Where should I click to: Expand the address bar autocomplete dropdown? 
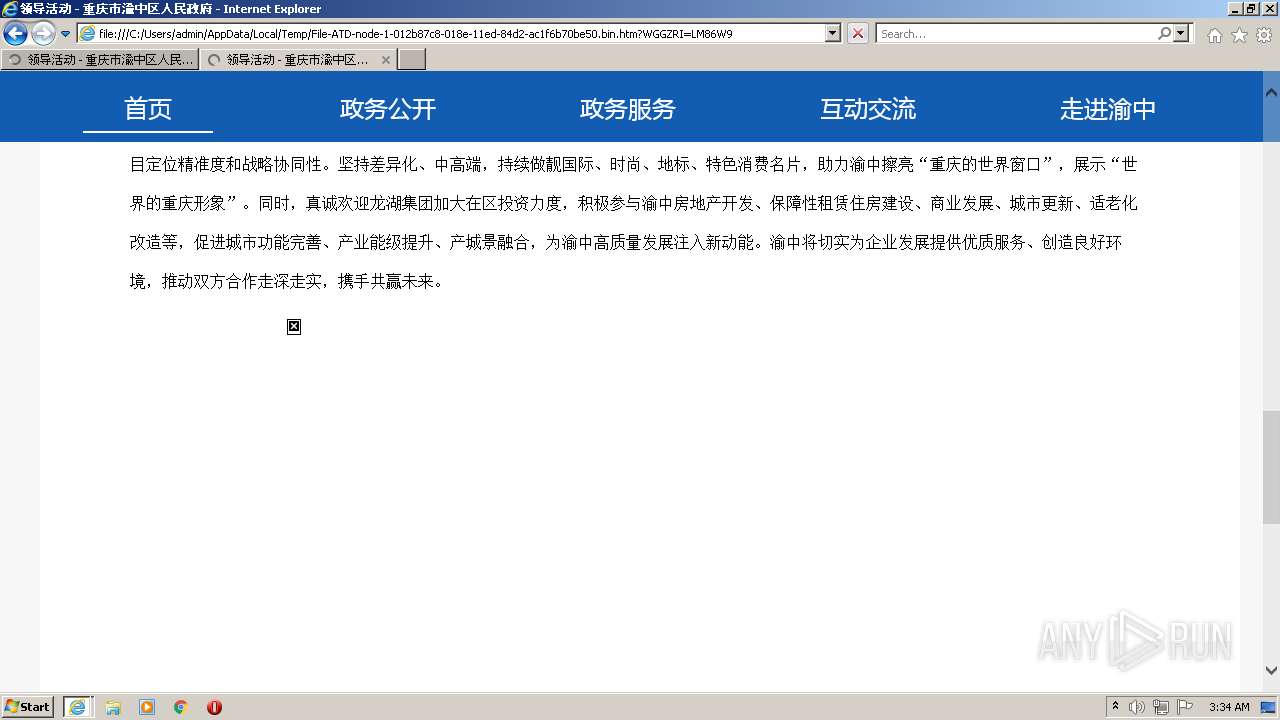click(x=833, y=33)
